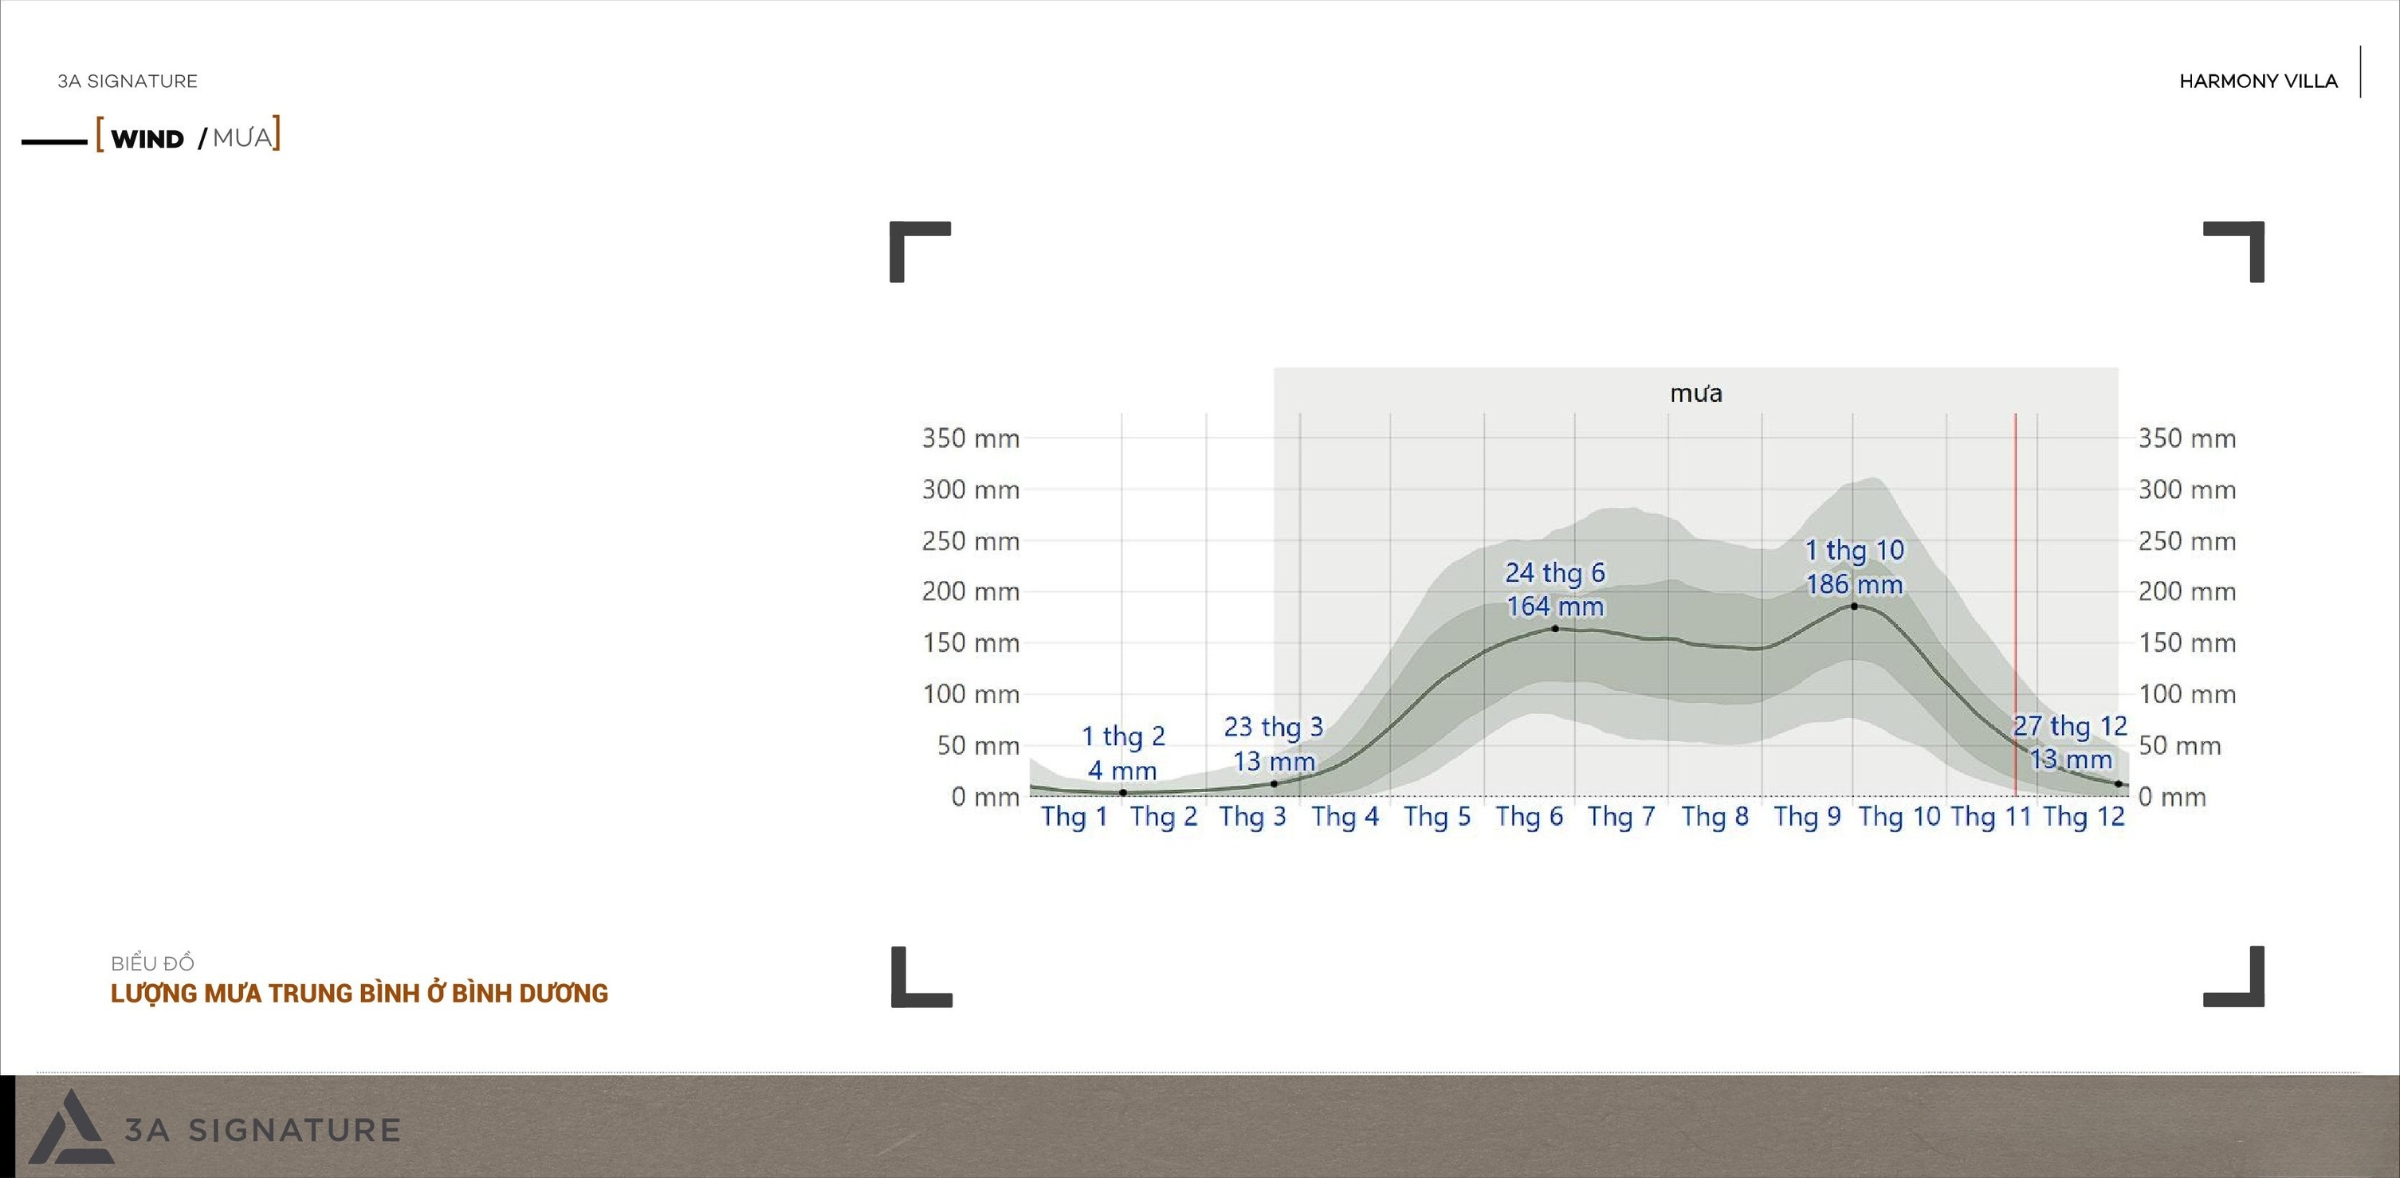Click the 27 thg 12 13 mm data point
2400x1178 pixels.
[2118, 784]
